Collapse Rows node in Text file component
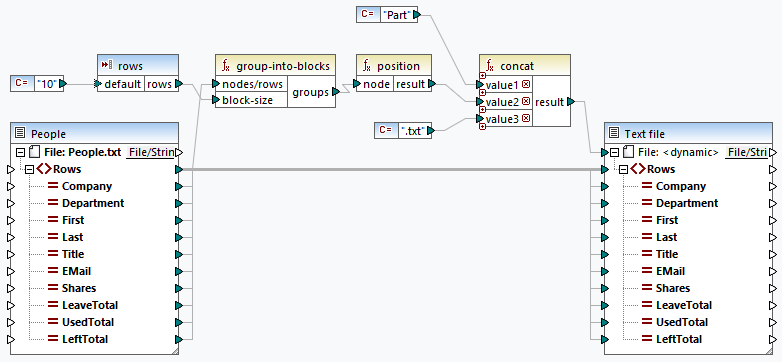The width and height of the screenshot is (782, 362). point(623,170)
